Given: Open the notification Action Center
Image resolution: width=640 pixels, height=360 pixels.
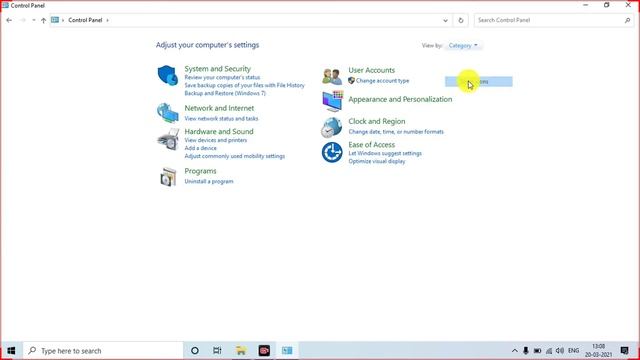Looking at the screenshot, I should click(624, 351).
